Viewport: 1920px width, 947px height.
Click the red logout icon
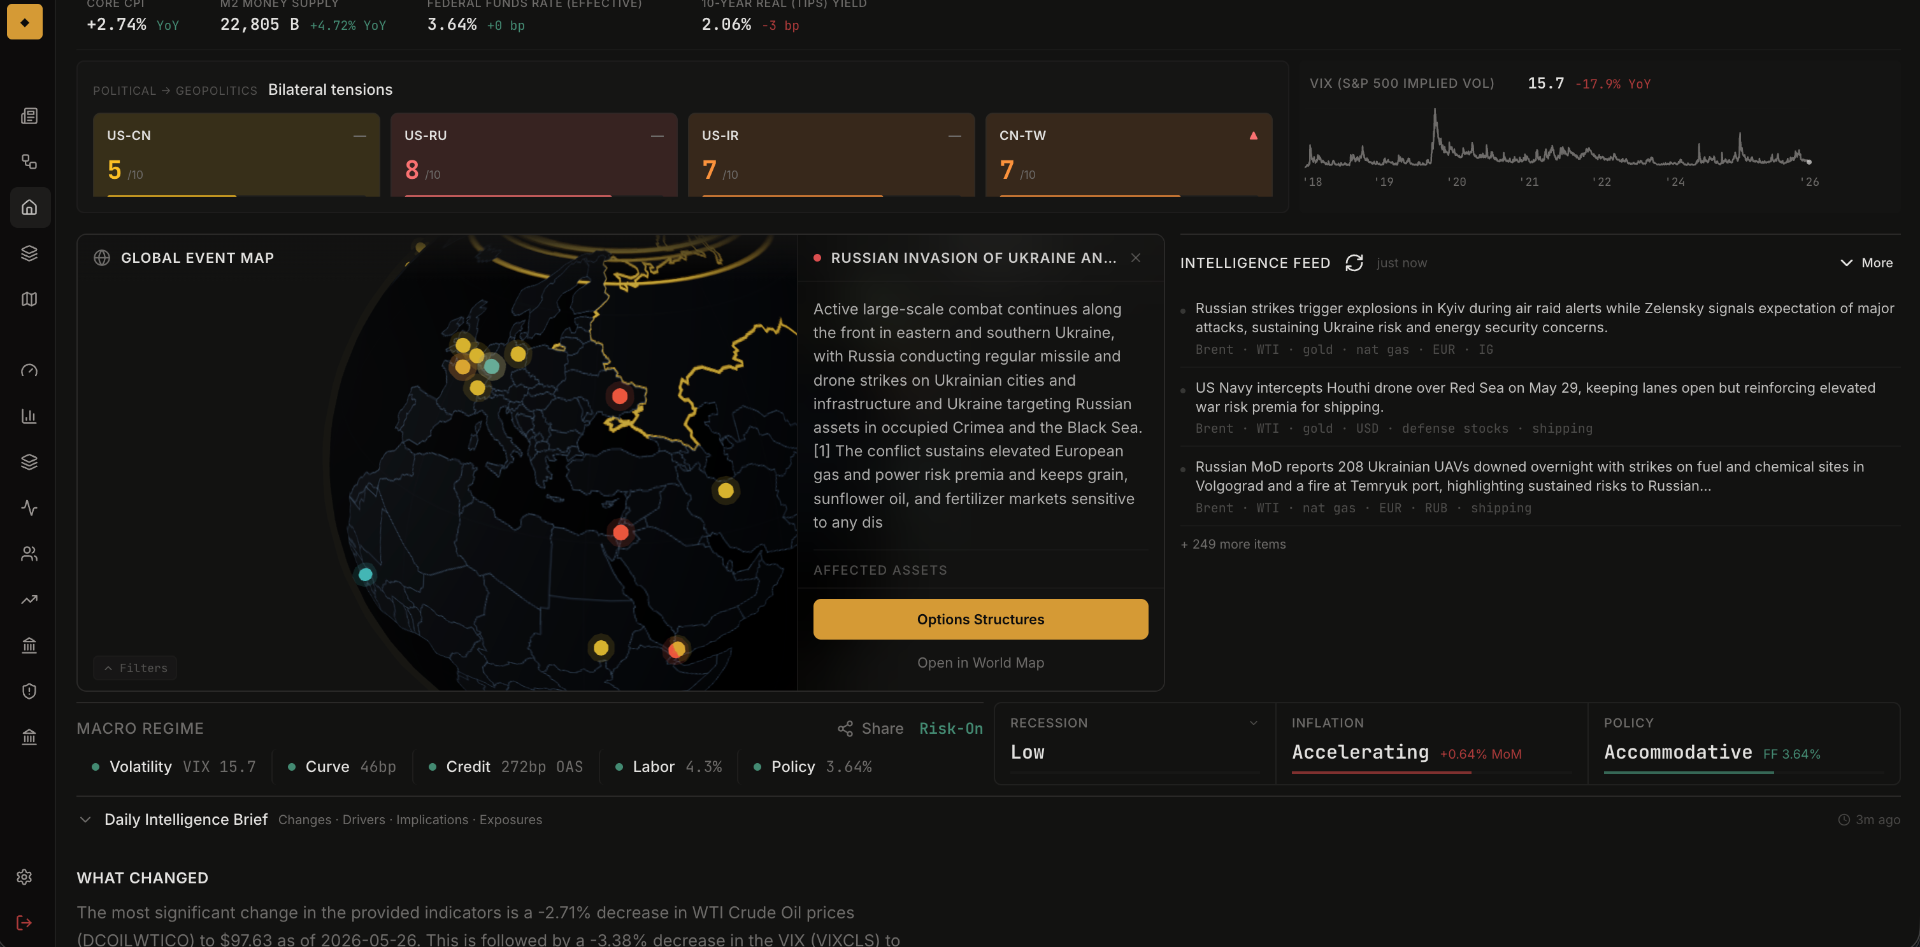[x=25, y=923]
